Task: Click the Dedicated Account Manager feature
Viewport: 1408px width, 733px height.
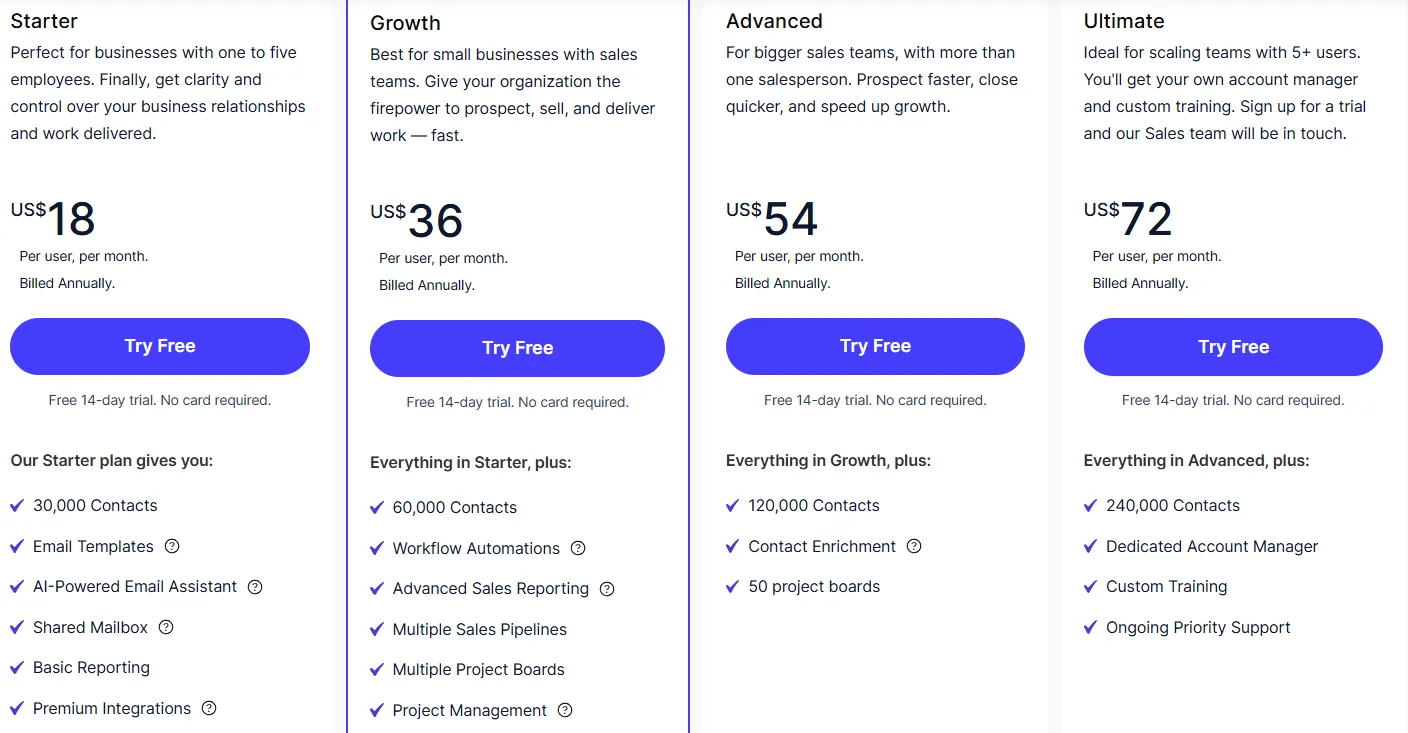Action: 1212,546
